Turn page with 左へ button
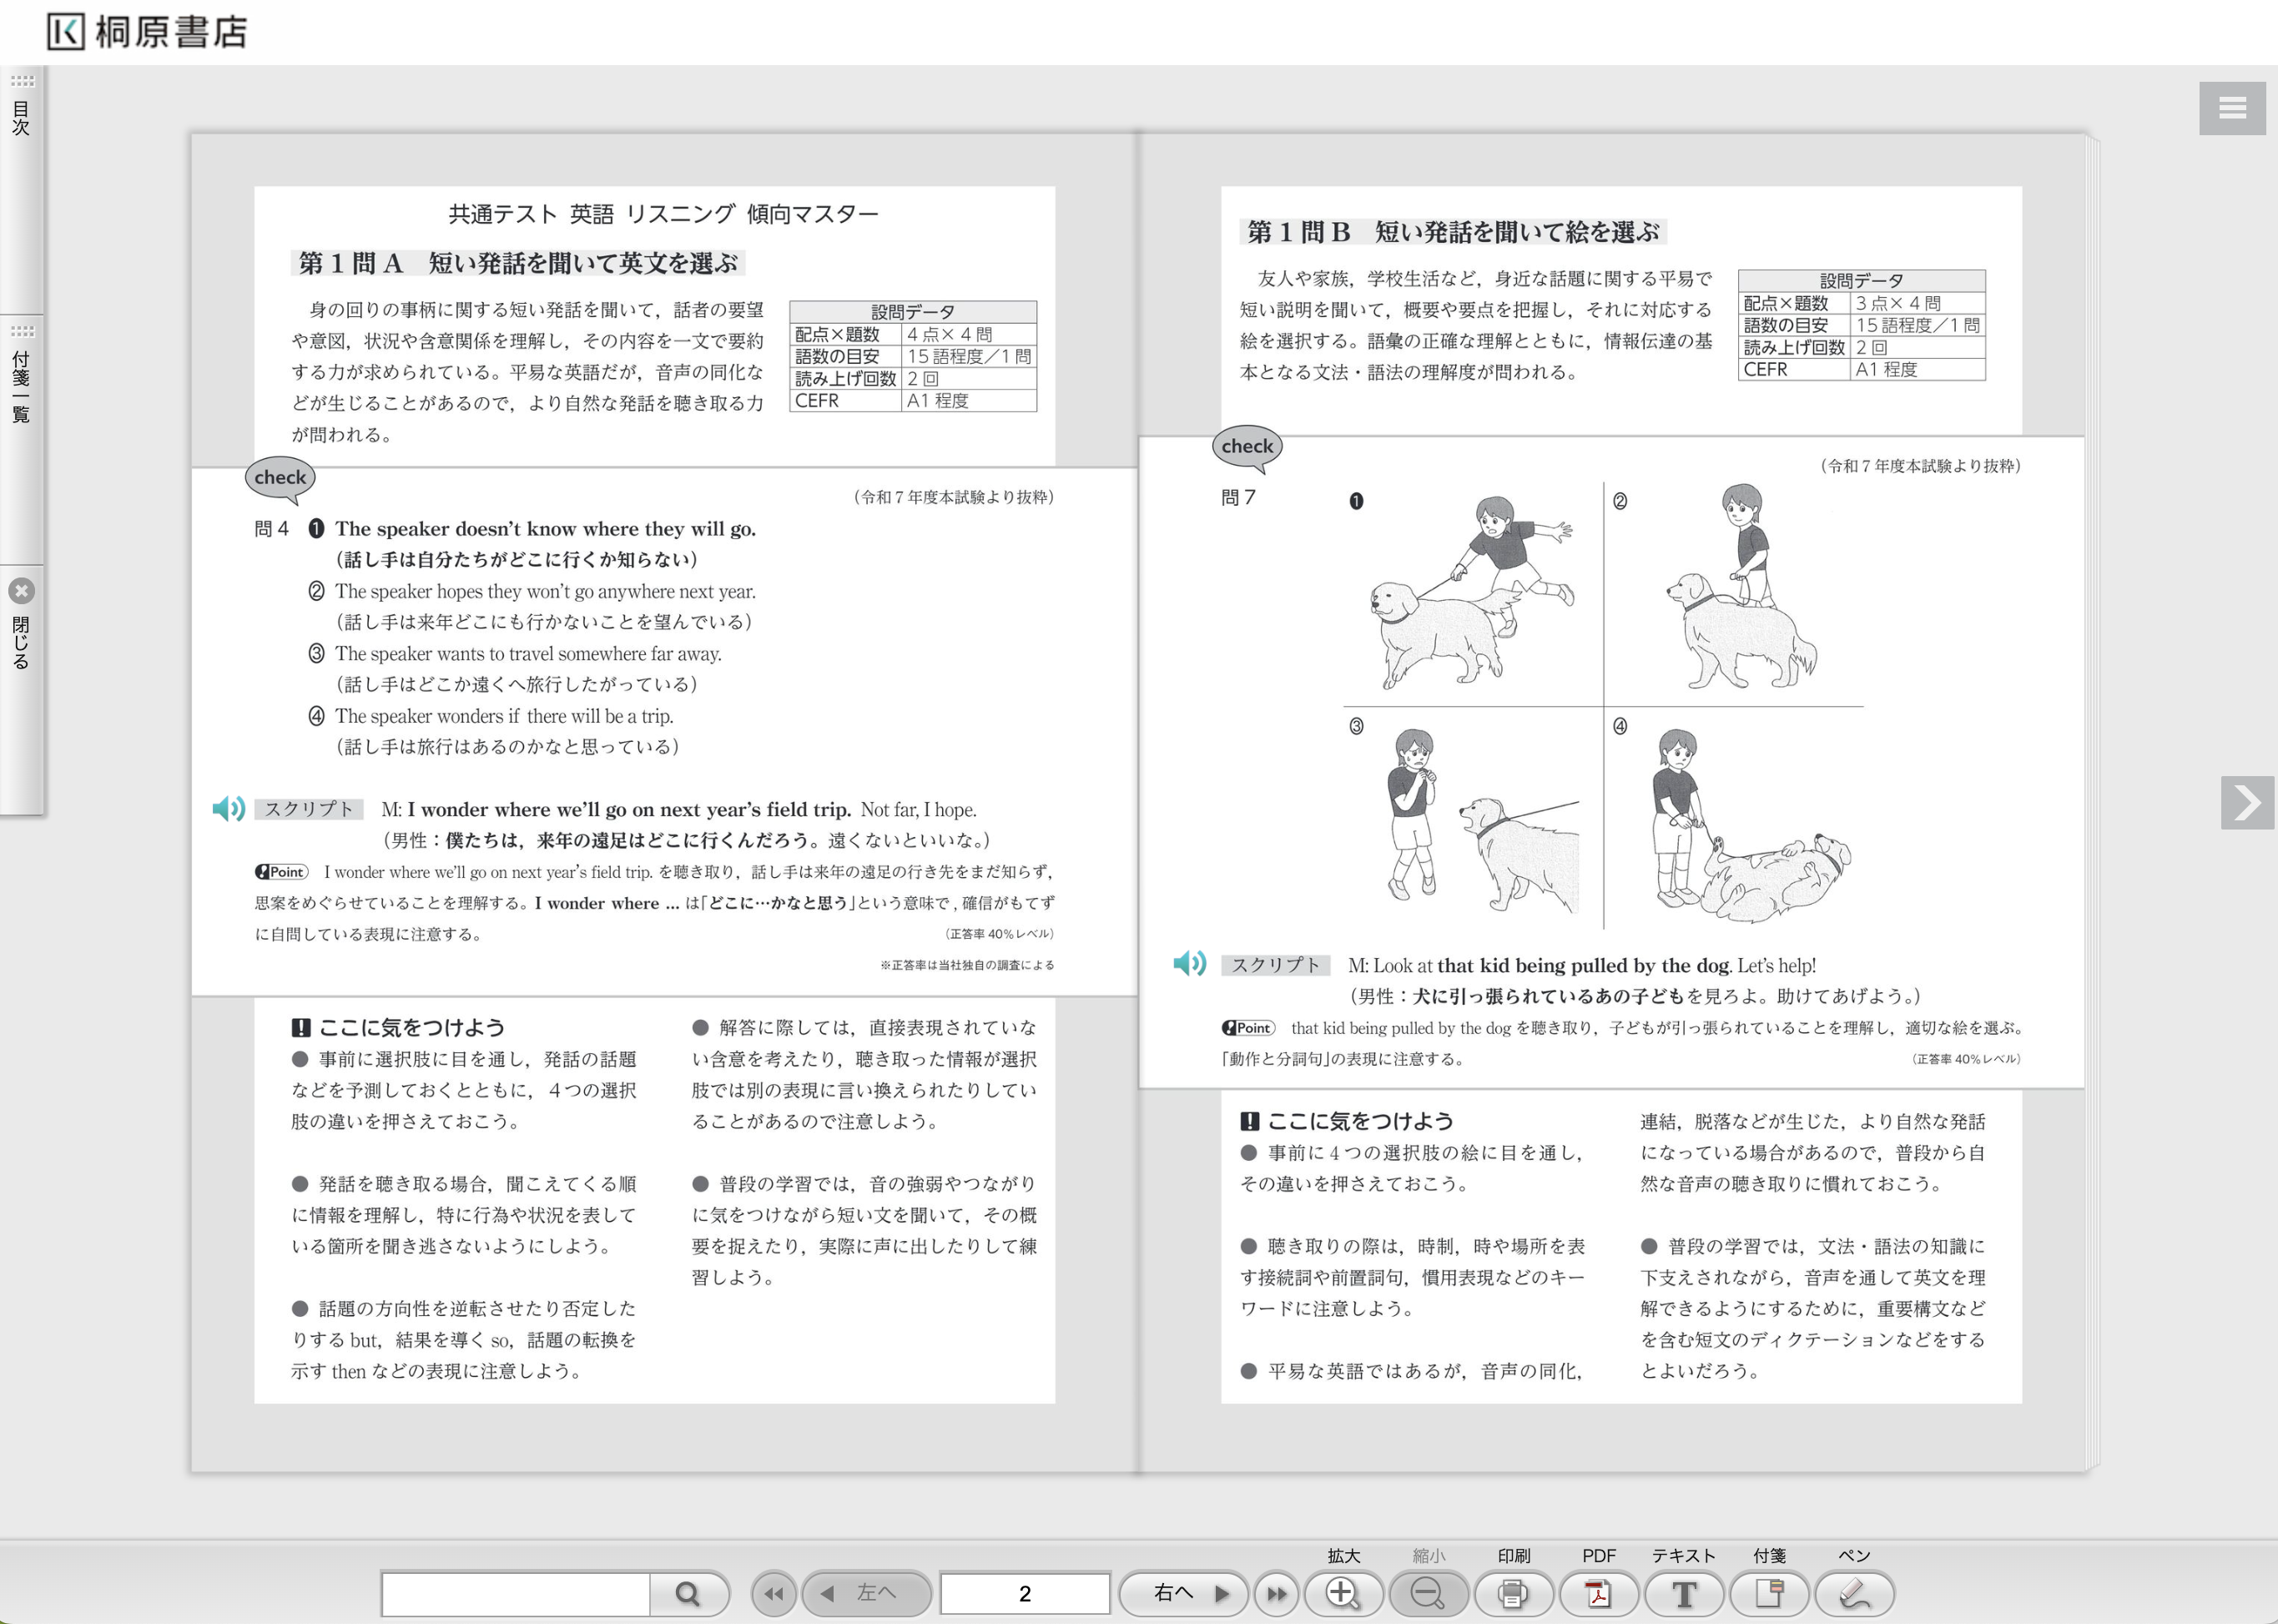Image resolution: width=2278 pixels, height=1624 pixels. 866,1593
